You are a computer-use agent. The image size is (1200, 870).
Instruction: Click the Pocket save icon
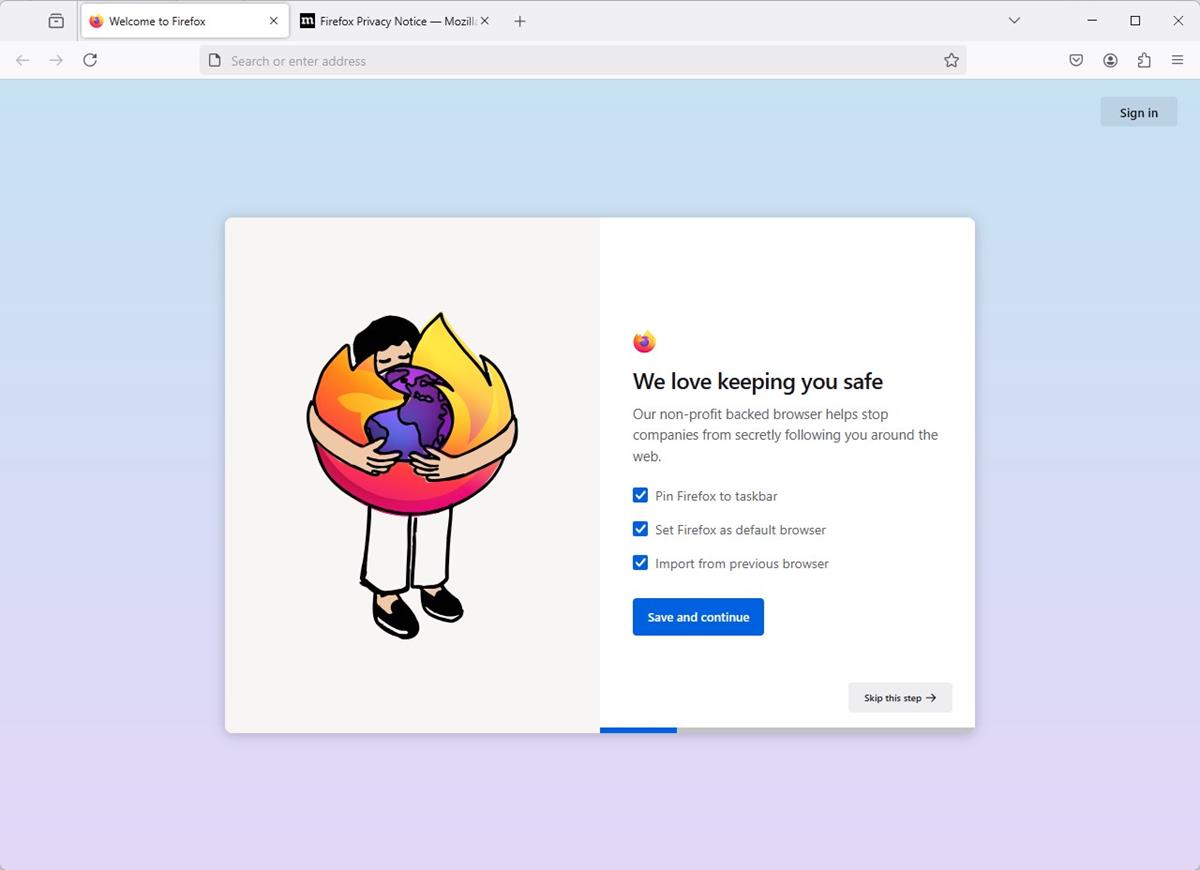click(1075, 60)
